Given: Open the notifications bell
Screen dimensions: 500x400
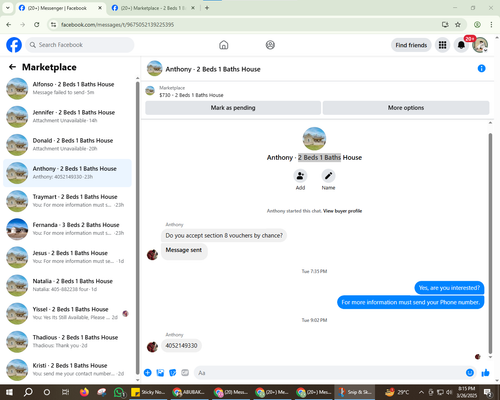Looking at the screenshot, I should click(x=461, y=45).
